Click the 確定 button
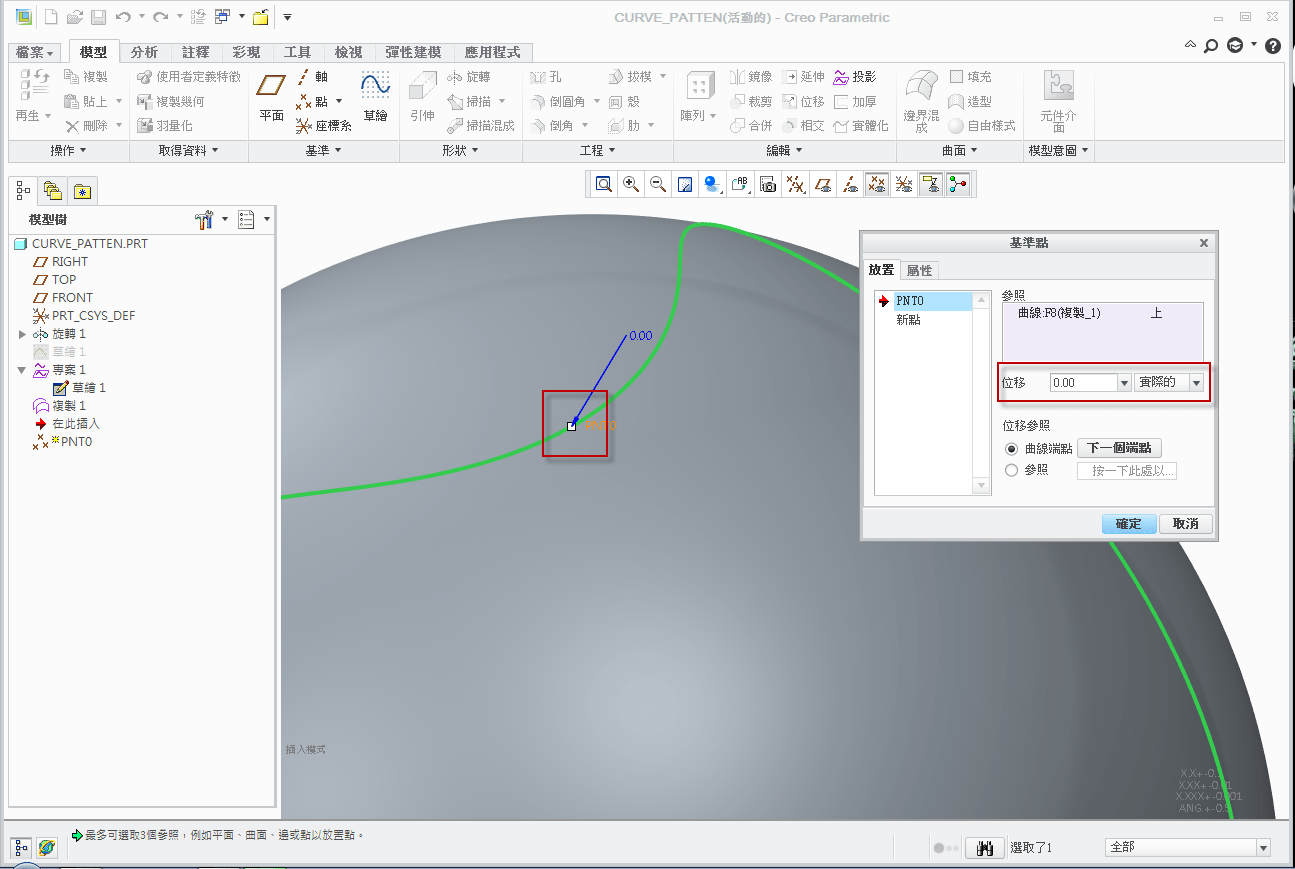 click(x=1128, y=524)
